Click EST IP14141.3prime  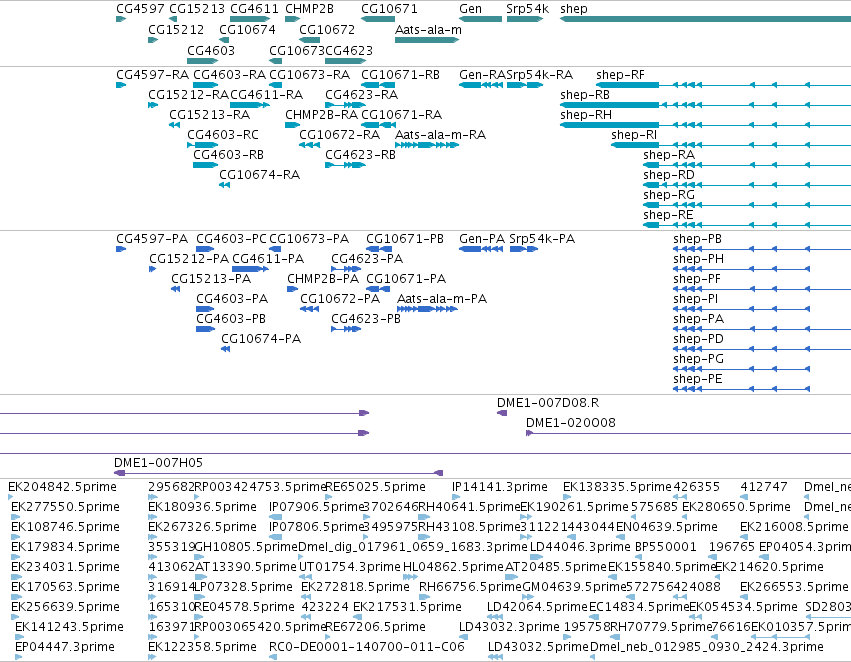[x=500, y=487]
